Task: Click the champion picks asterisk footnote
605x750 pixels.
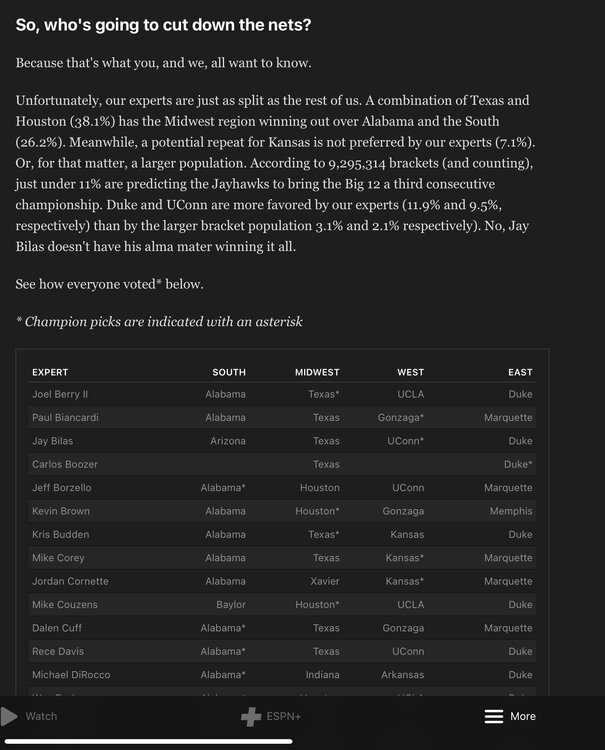Action: pyautogui.click(x=159, y=321)
